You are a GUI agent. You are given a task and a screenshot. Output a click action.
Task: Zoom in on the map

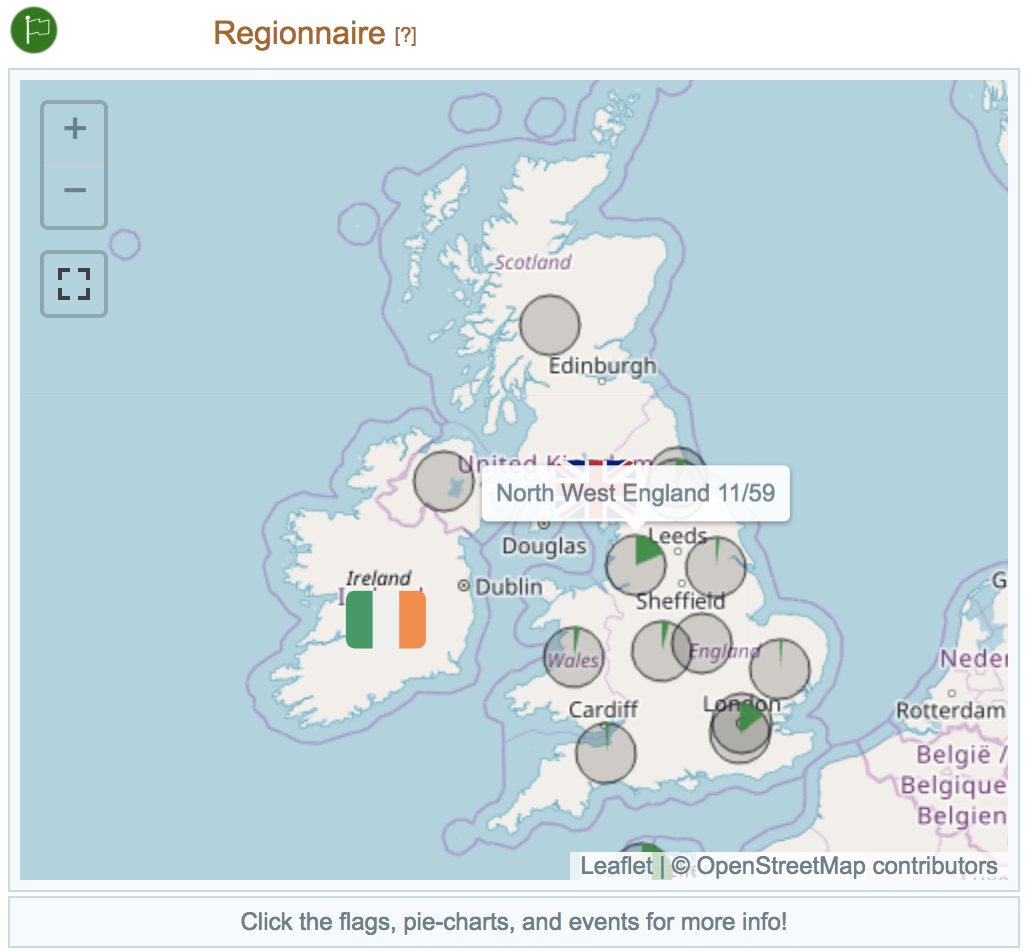74,130
